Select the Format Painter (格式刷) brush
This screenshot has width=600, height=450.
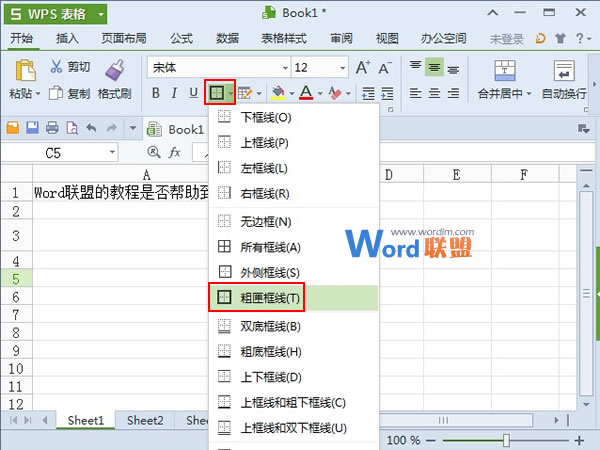[114, 70]
